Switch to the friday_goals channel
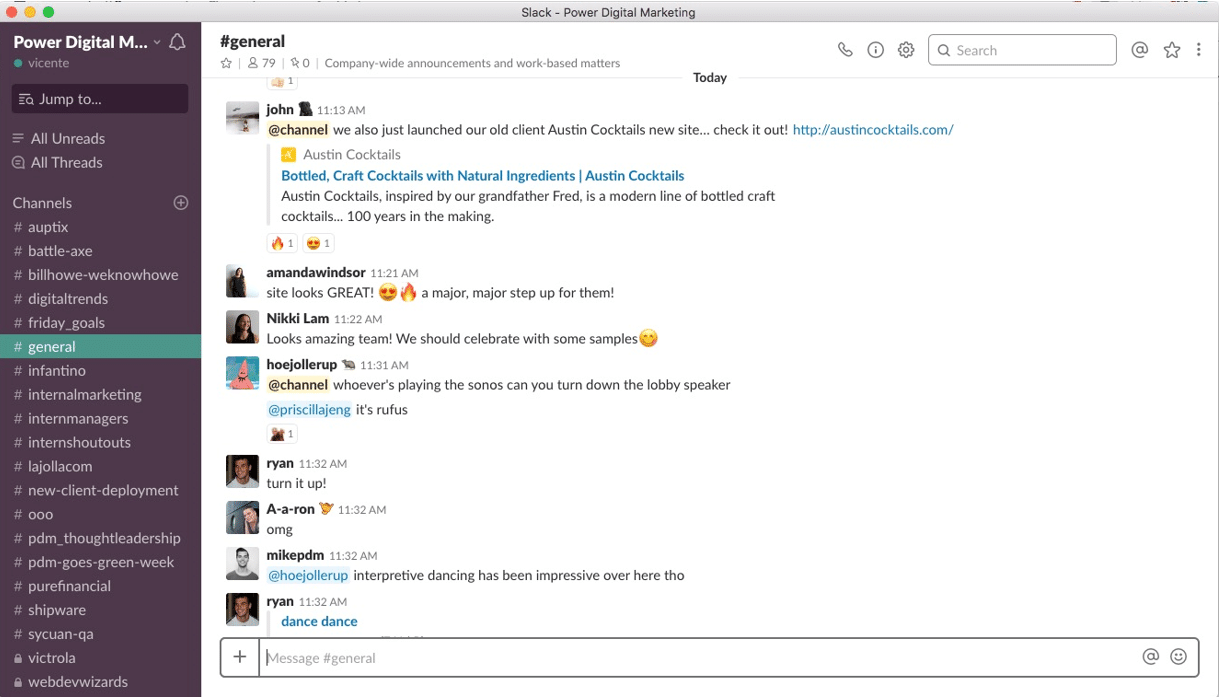 66,323
